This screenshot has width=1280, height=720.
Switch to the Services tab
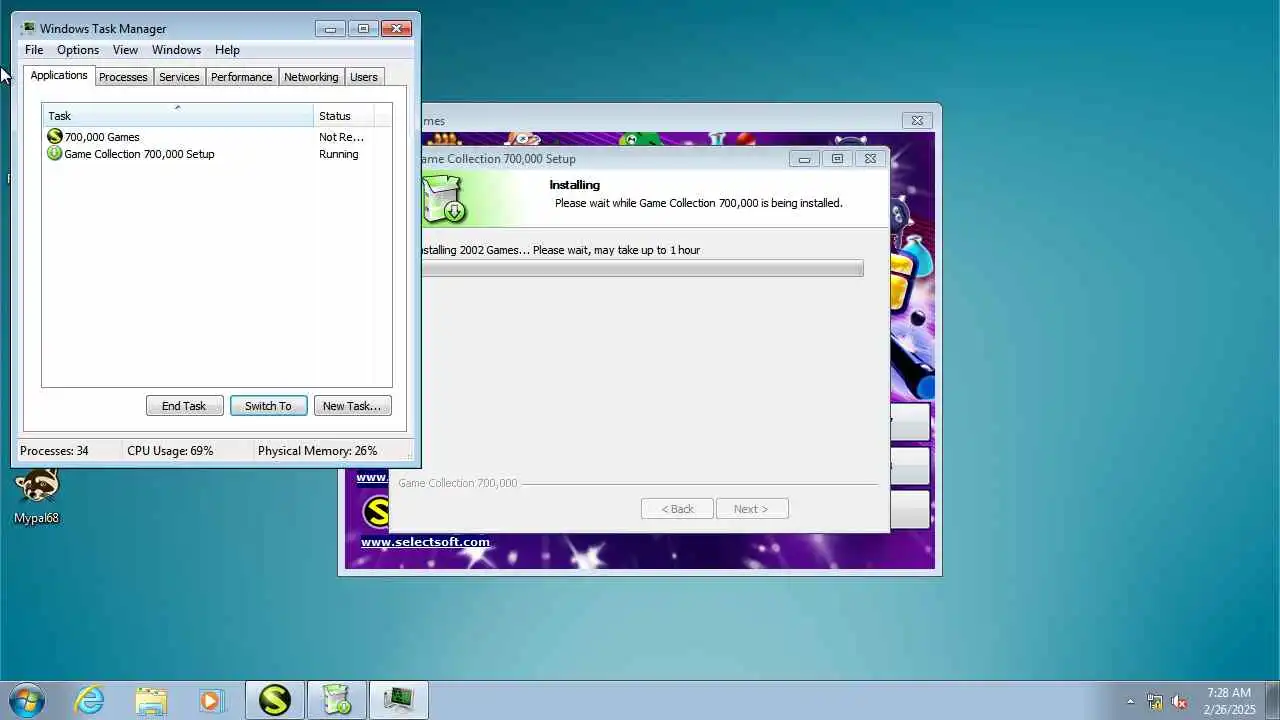pyautogui.click(x=179, y=77)
